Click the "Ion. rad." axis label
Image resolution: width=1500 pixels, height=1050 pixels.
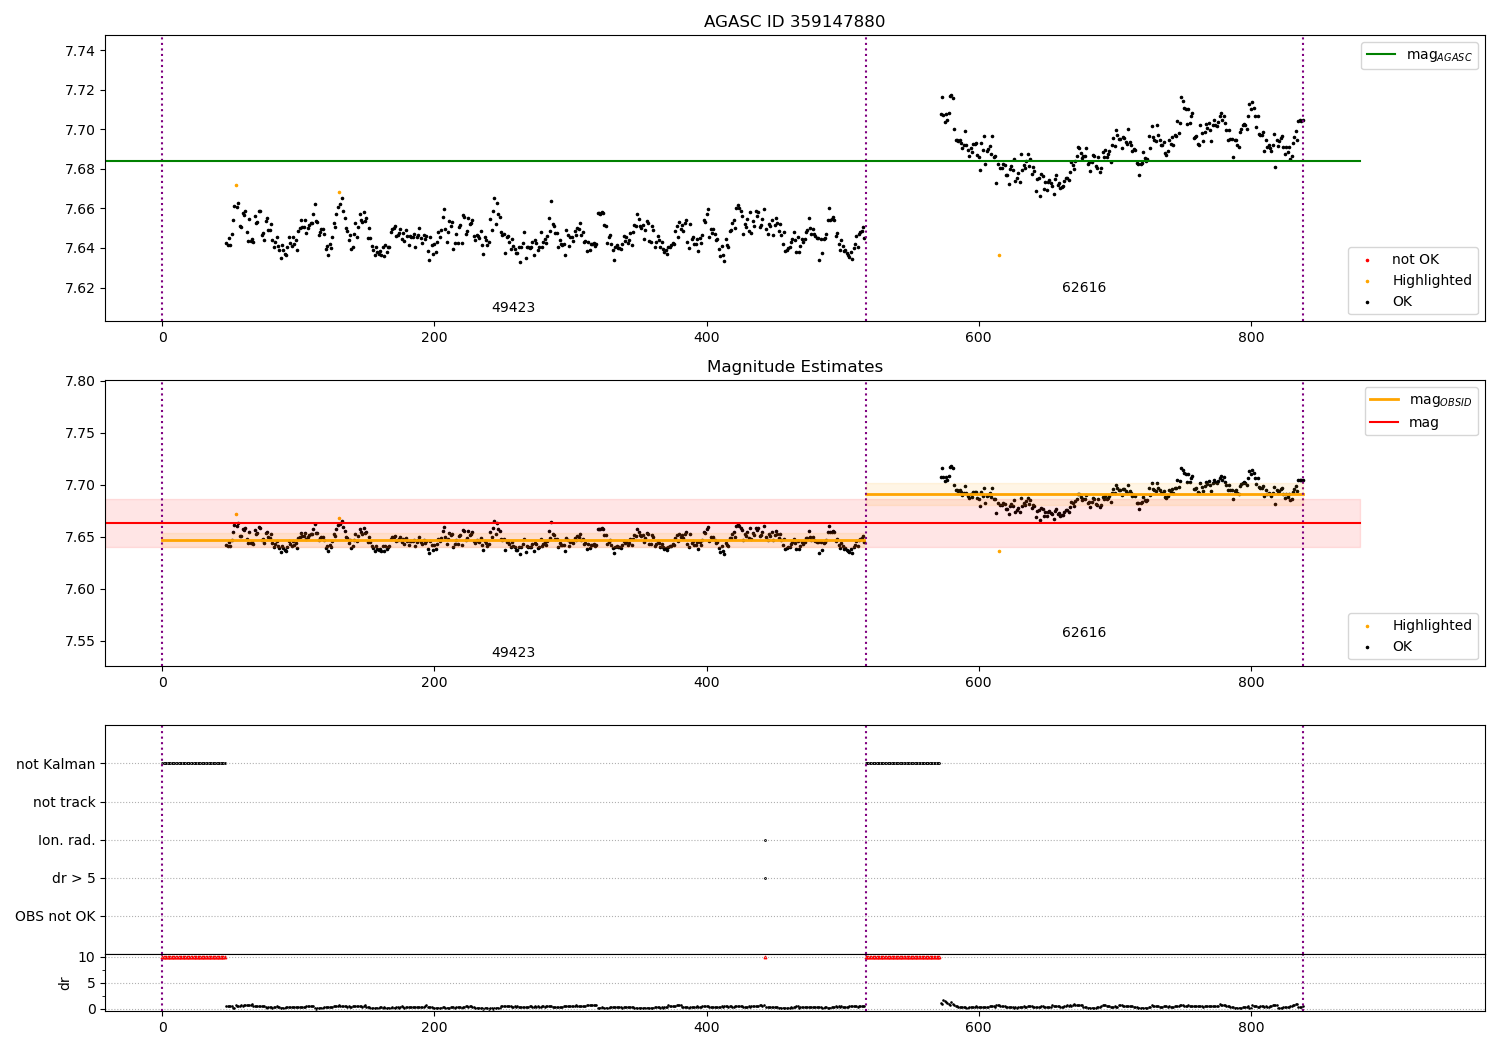pos(67,840)
